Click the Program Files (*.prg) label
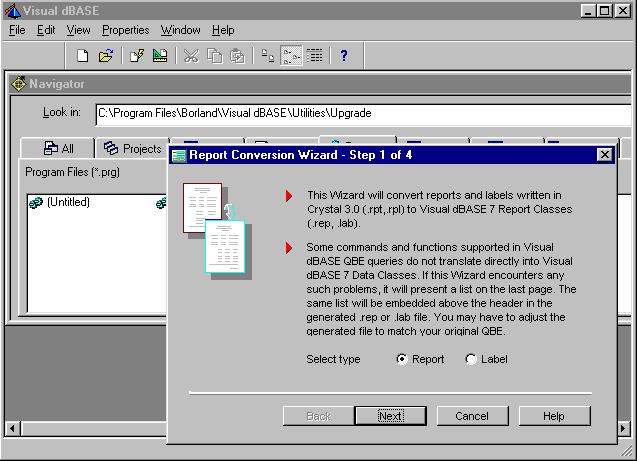This screenshot has height=461, width=637. coord(72,172)
